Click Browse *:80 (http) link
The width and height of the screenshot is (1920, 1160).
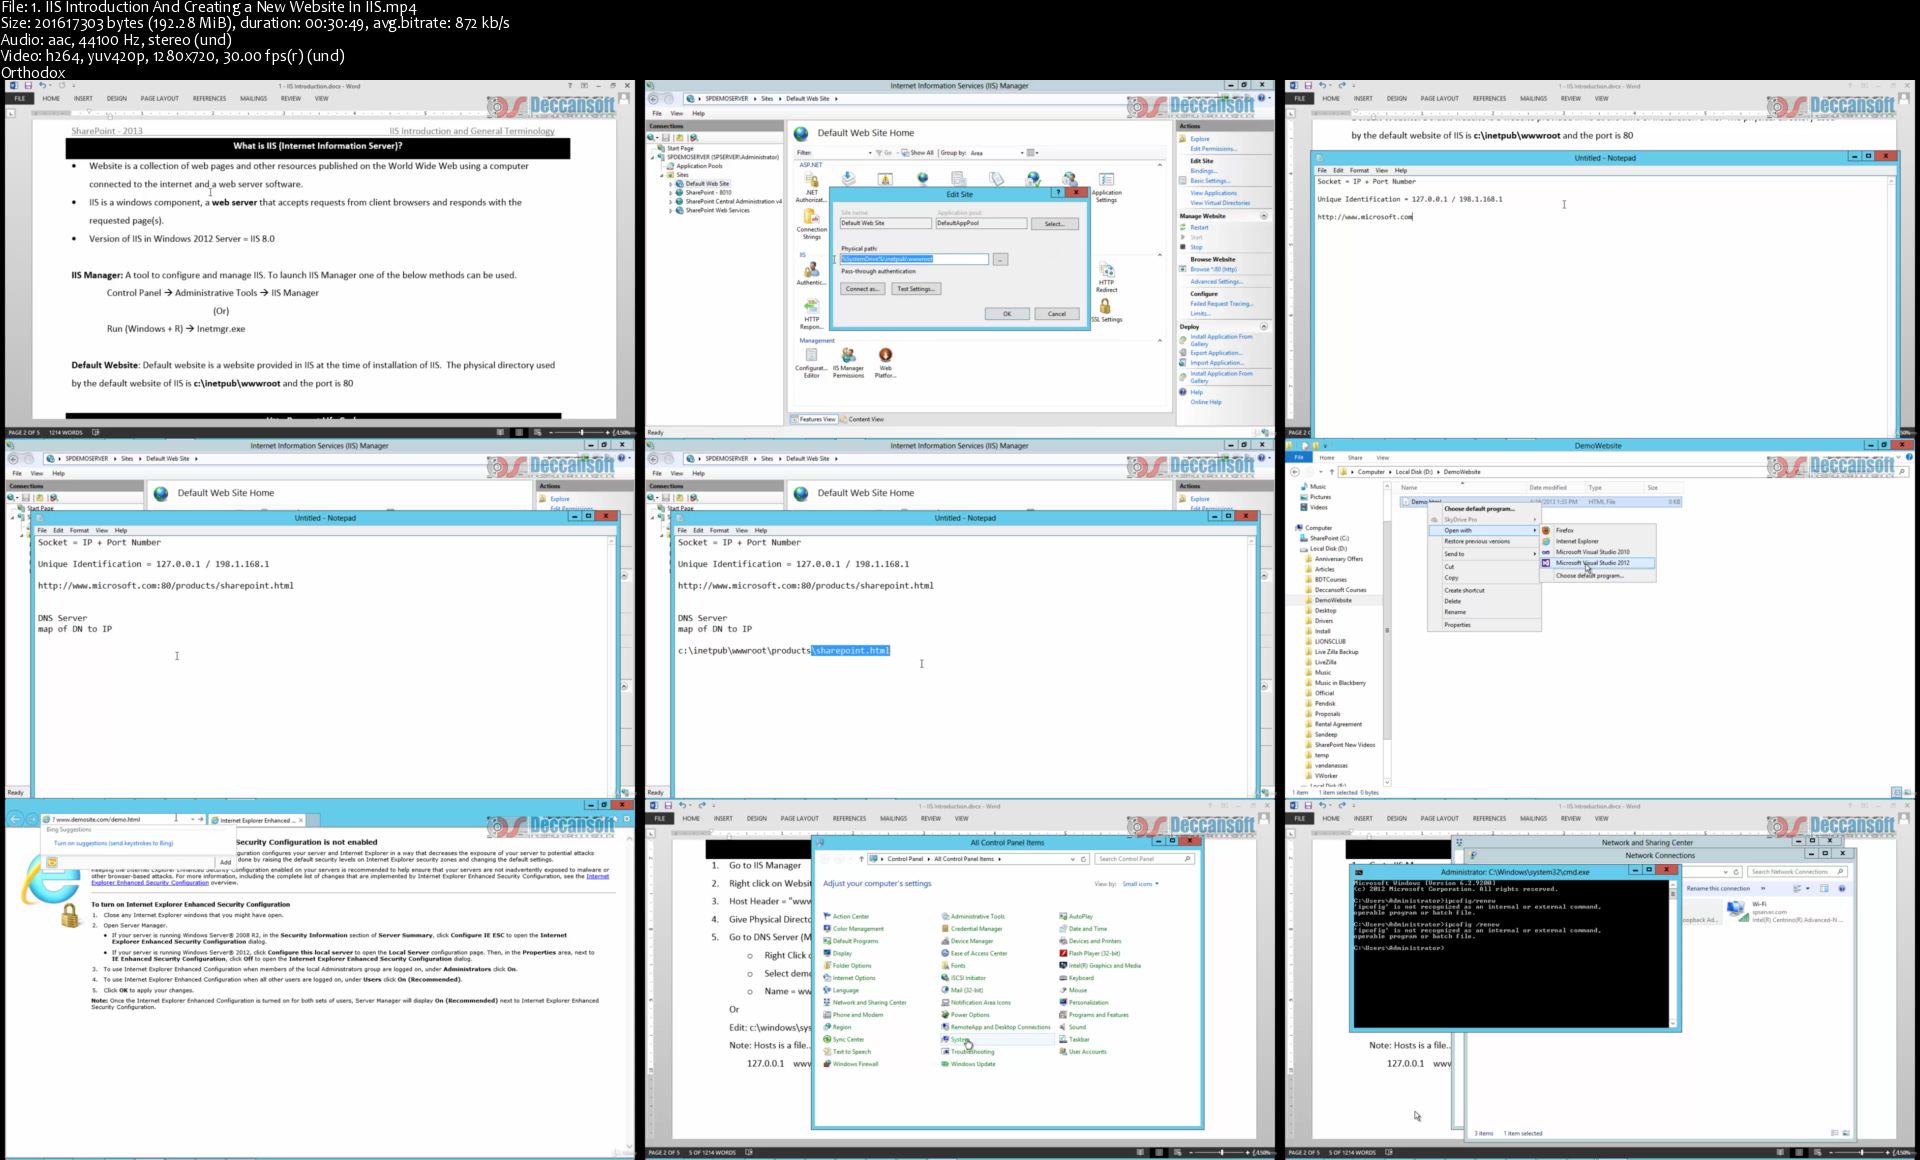(x=1213, y=270)
